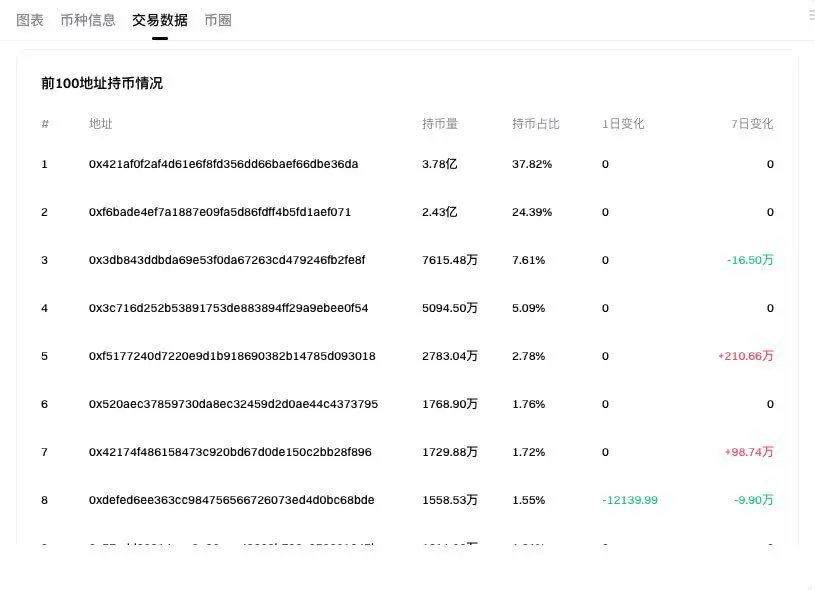This screenshot has width=815, height=590.
Task: Click the 7615.48万 holding amount
Action: (450, 260)
